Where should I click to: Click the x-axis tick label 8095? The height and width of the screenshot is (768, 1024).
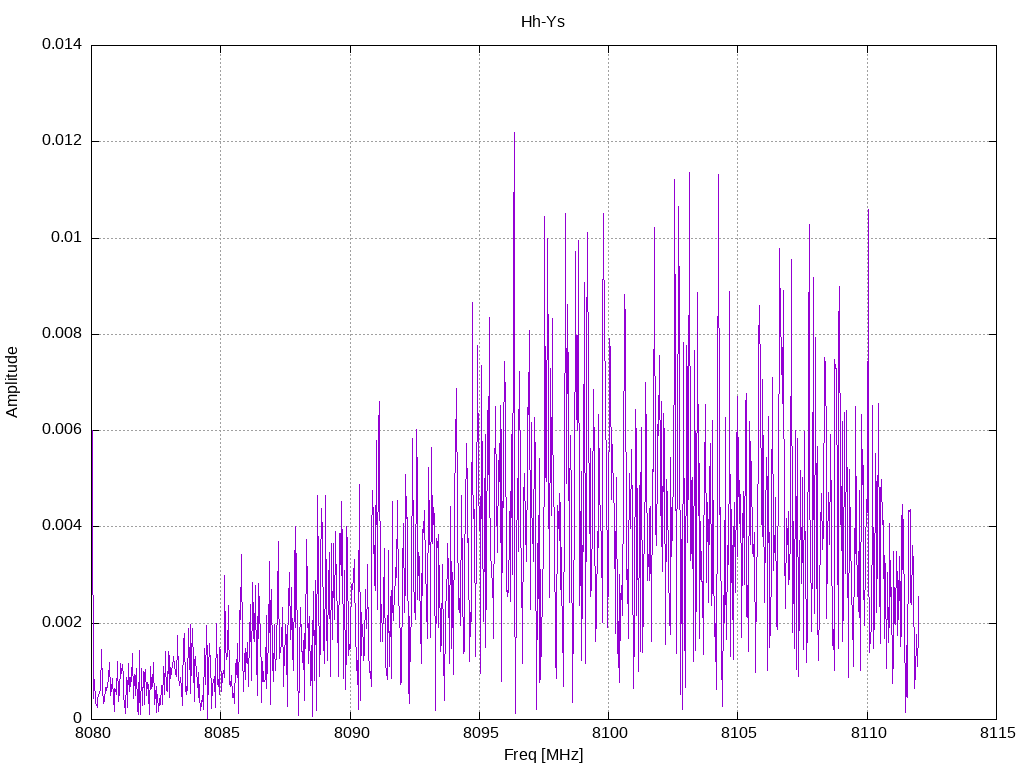[480, 733]
